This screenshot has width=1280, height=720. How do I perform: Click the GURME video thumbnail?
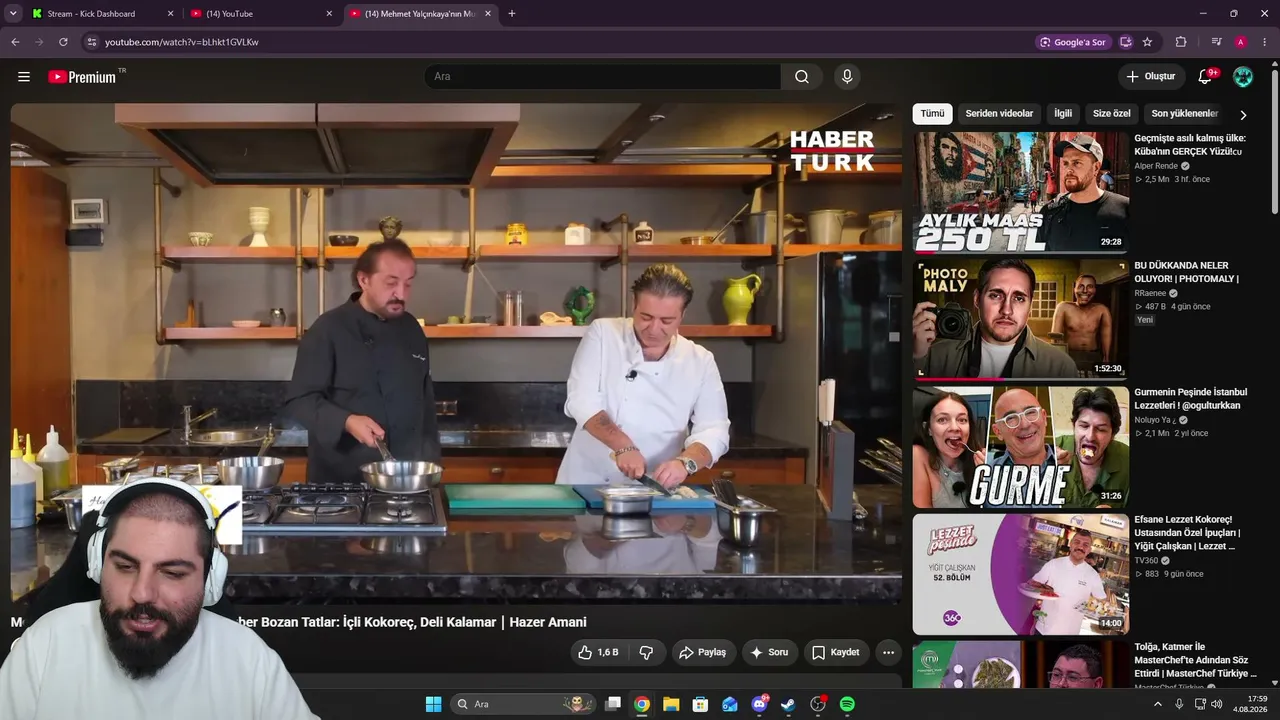(x=1020, y=446)
